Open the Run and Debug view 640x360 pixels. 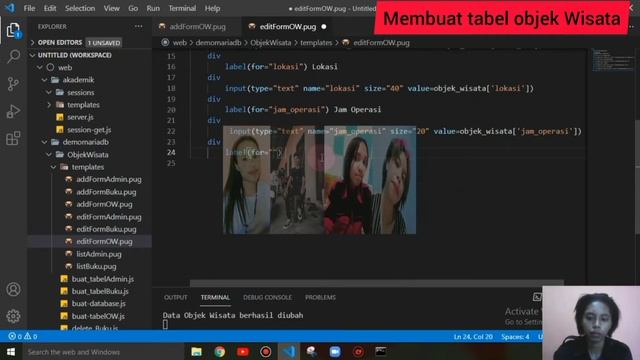tap(13, 111)
